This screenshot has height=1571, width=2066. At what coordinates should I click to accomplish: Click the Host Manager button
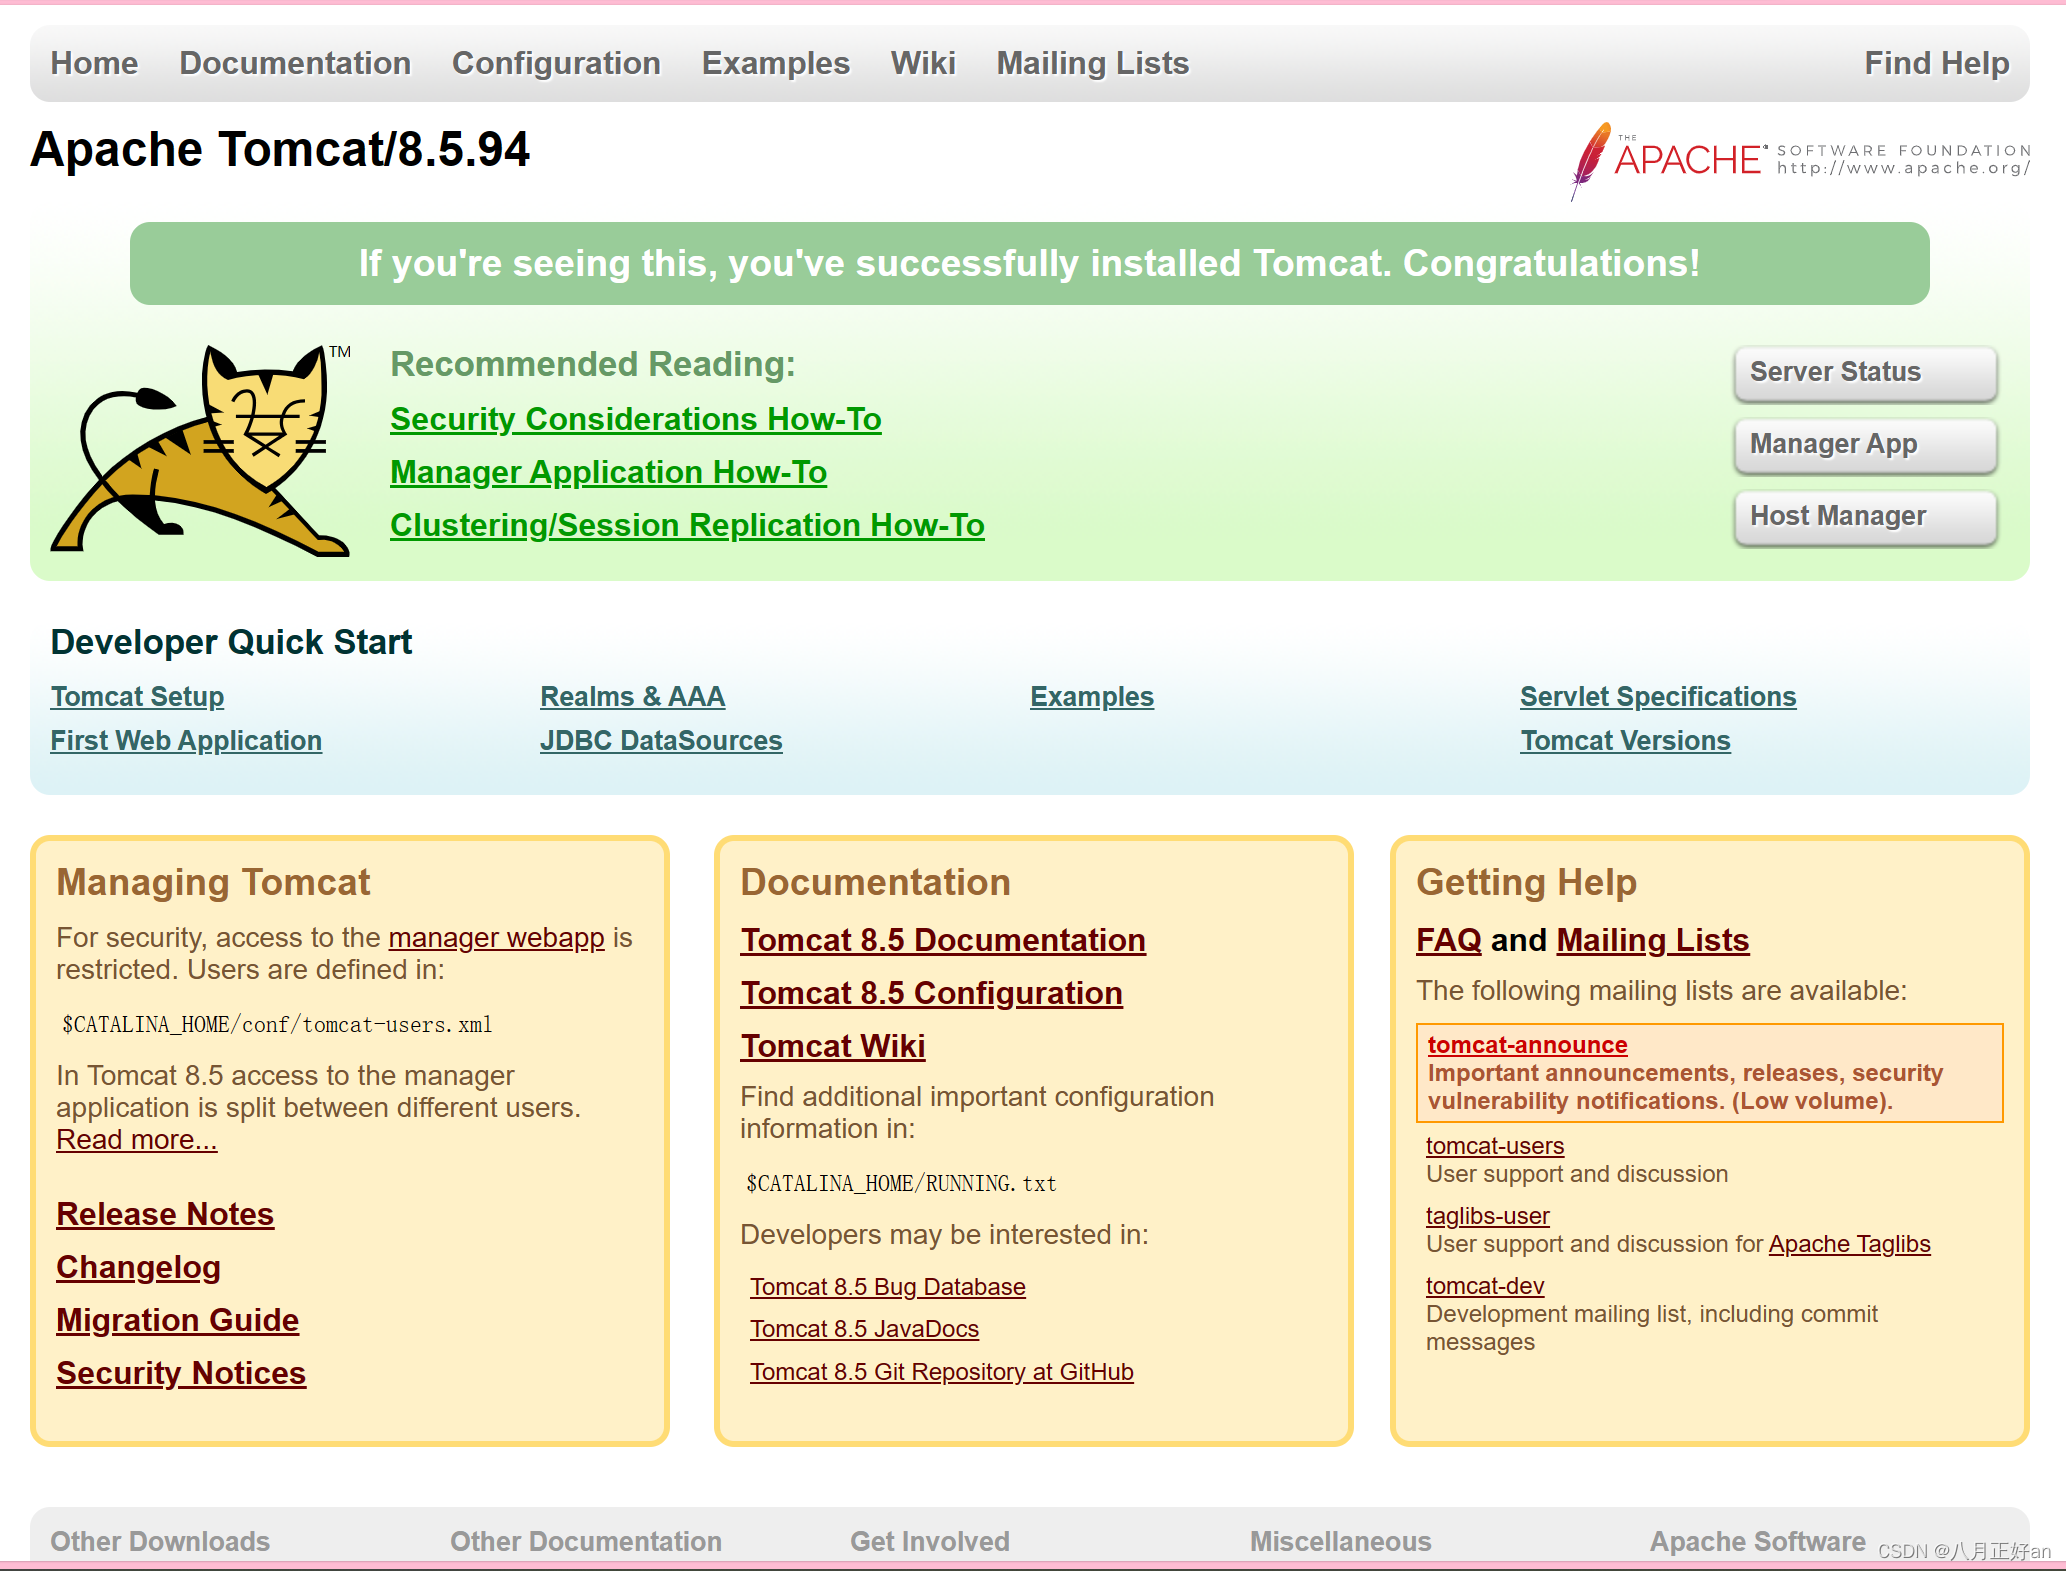coord(1865,516)
